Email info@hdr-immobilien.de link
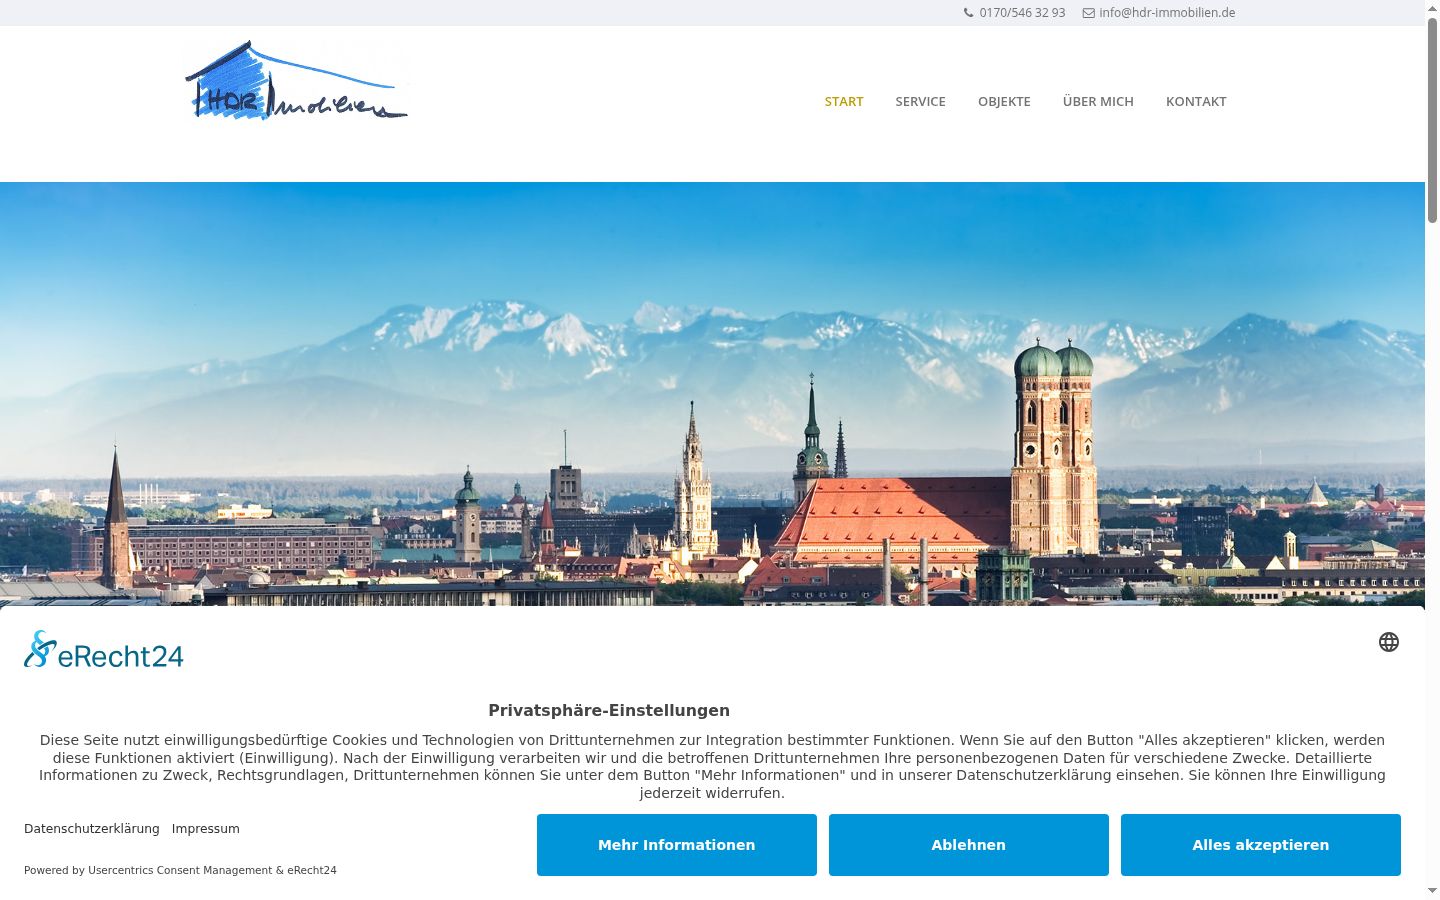Image resolution: width=1440 pixels, height=900 pixels. [1167, 13]
